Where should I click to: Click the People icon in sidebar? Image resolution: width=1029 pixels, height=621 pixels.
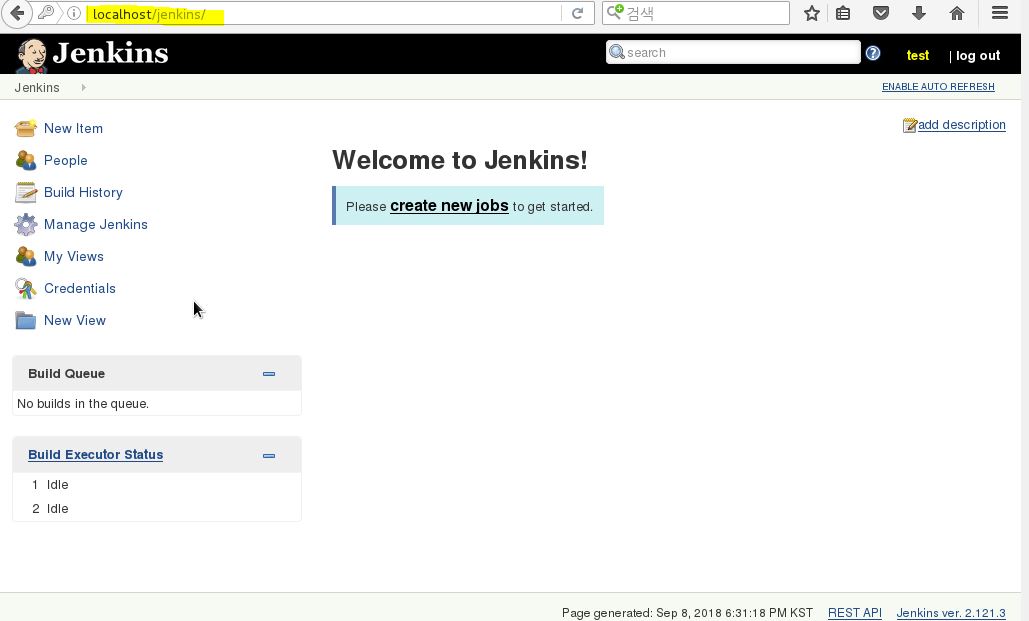coord(26,160)
